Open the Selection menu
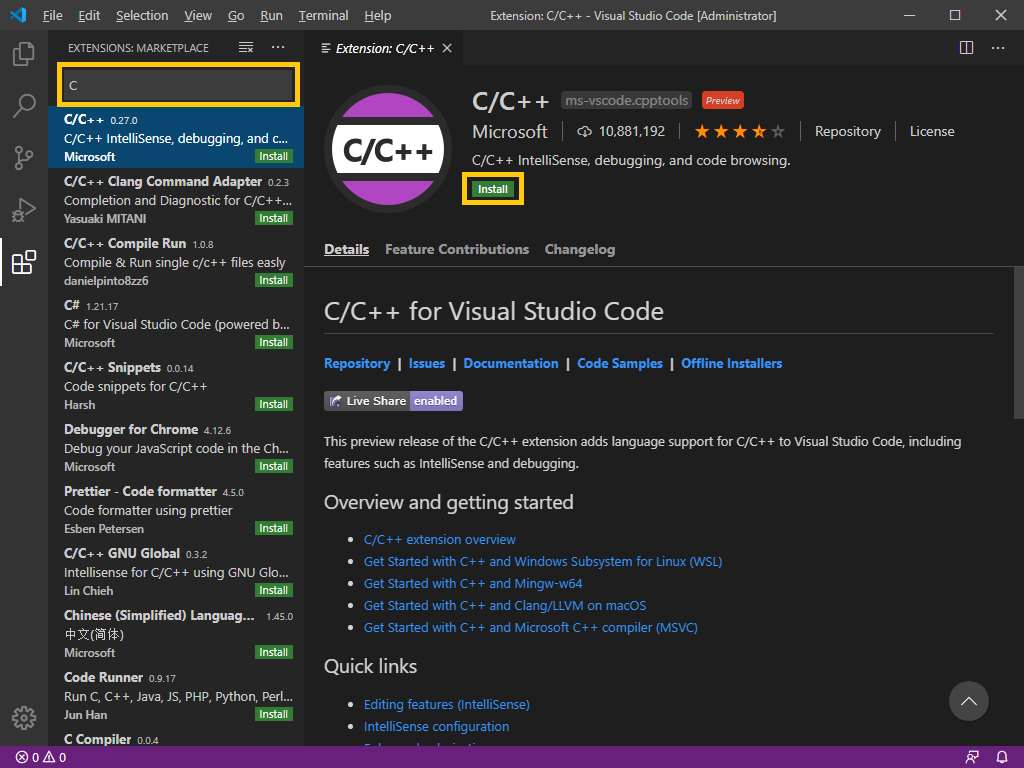The image size is (1024, 768). (142, 15)
